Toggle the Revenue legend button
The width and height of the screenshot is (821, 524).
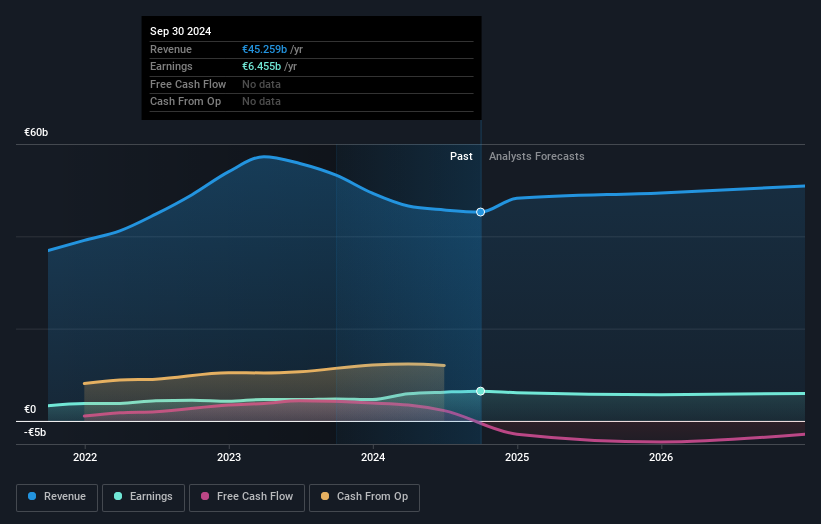click(x=57, y=497)
